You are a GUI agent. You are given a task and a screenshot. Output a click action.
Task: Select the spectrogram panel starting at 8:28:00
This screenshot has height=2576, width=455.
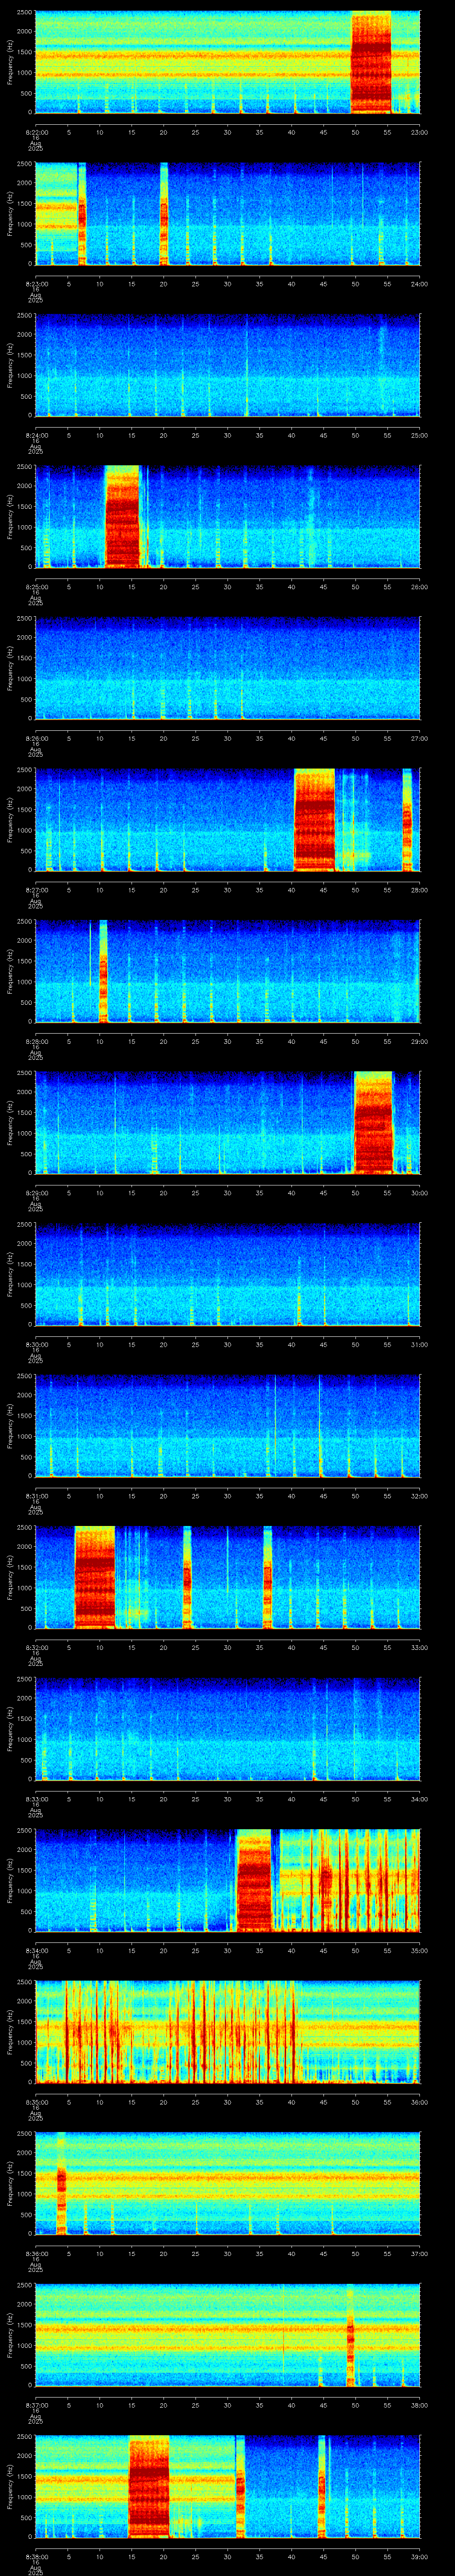227,972
